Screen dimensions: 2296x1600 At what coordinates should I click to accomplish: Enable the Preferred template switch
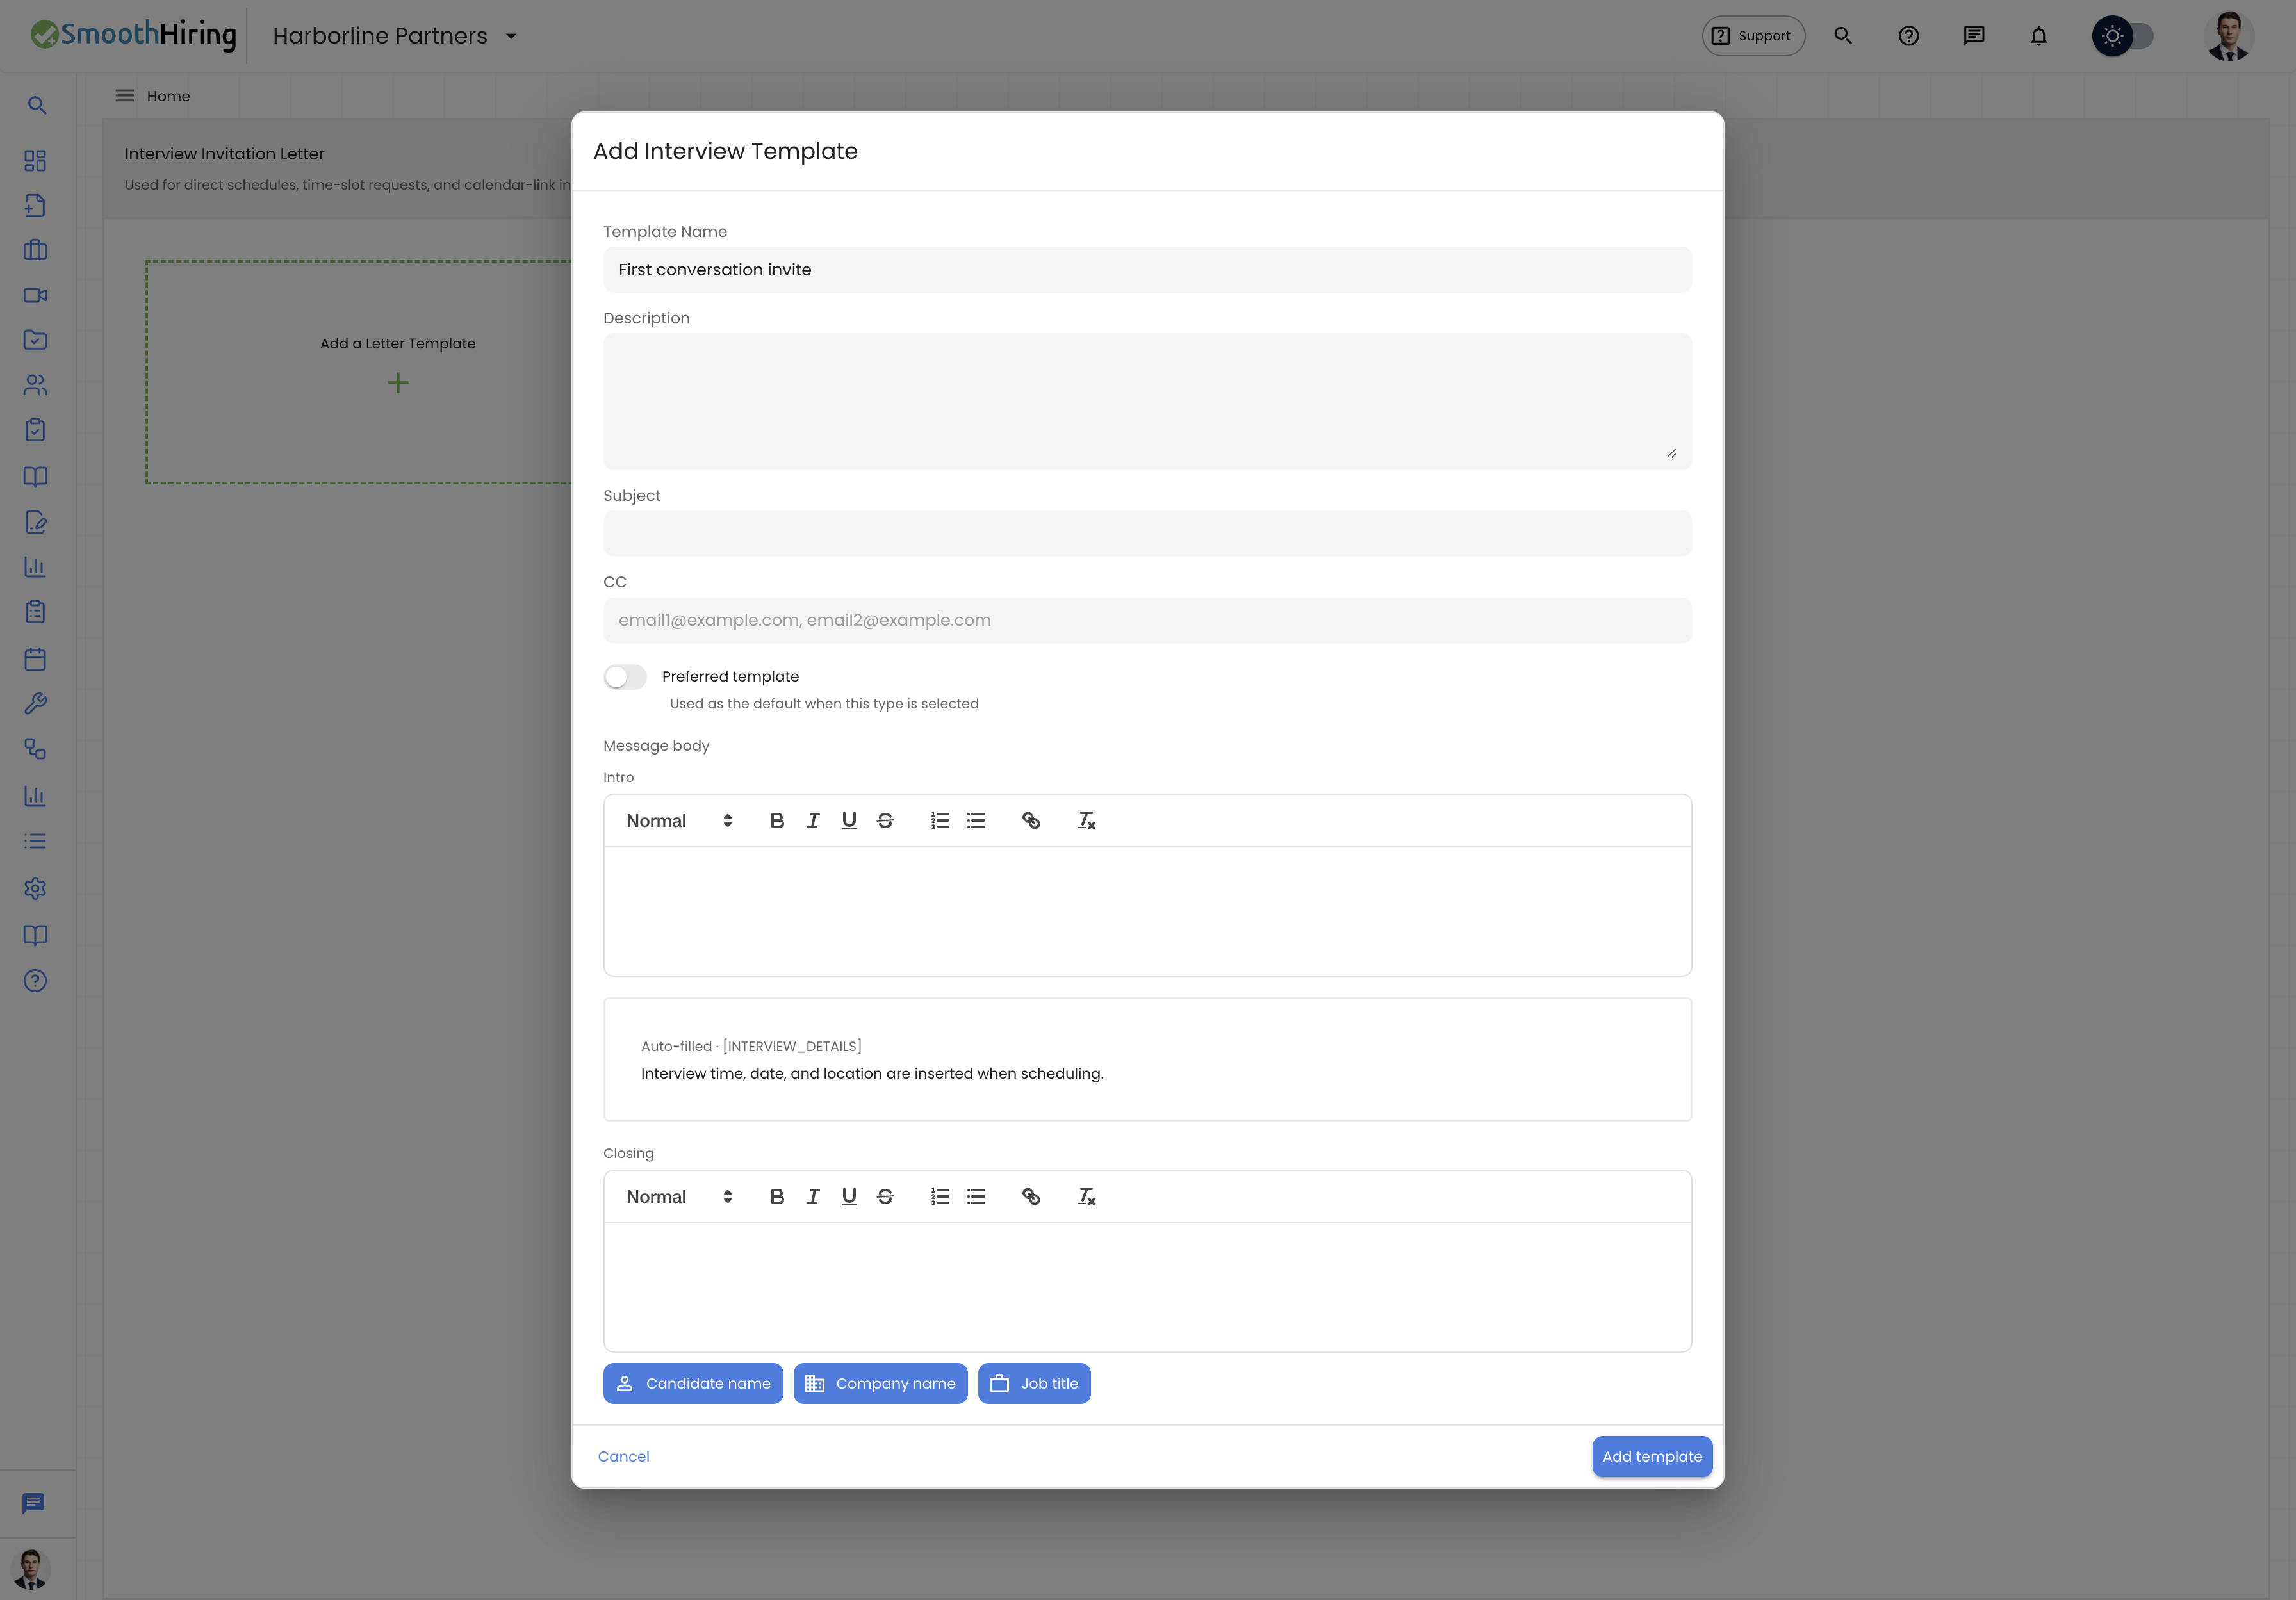coord(625,677)
